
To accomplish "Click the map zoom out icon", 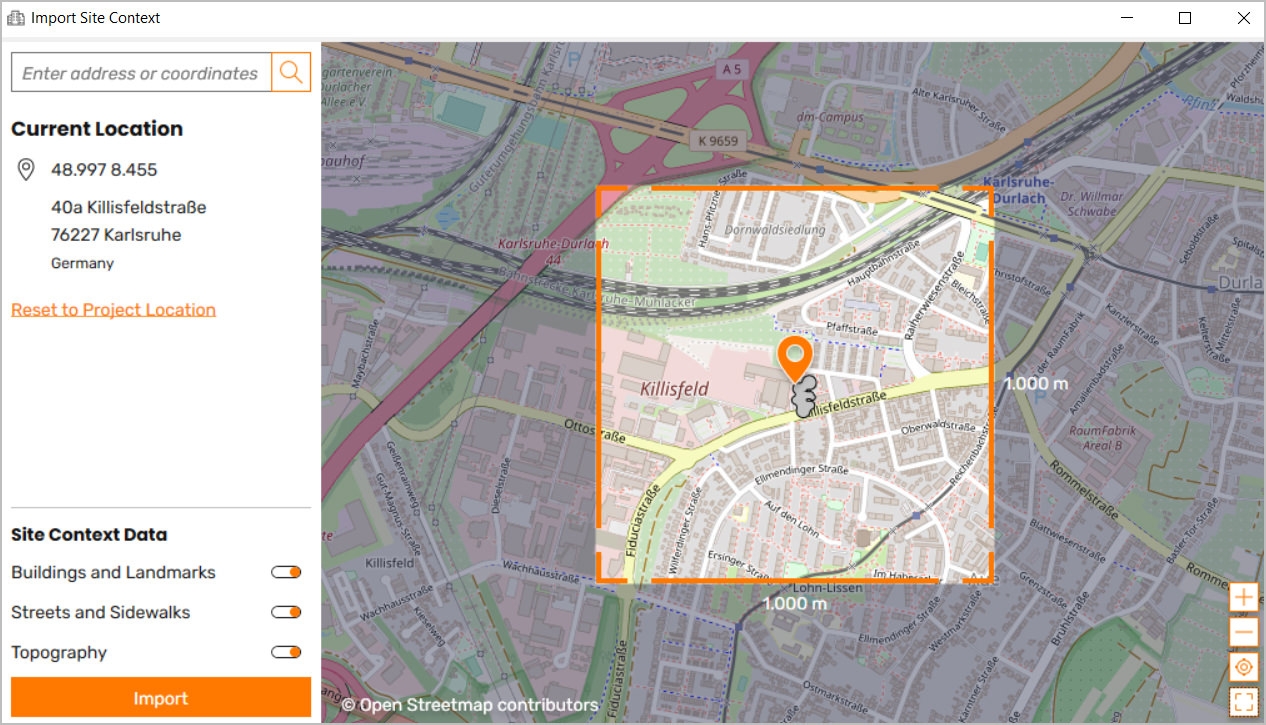I will tap(1243, 631).
